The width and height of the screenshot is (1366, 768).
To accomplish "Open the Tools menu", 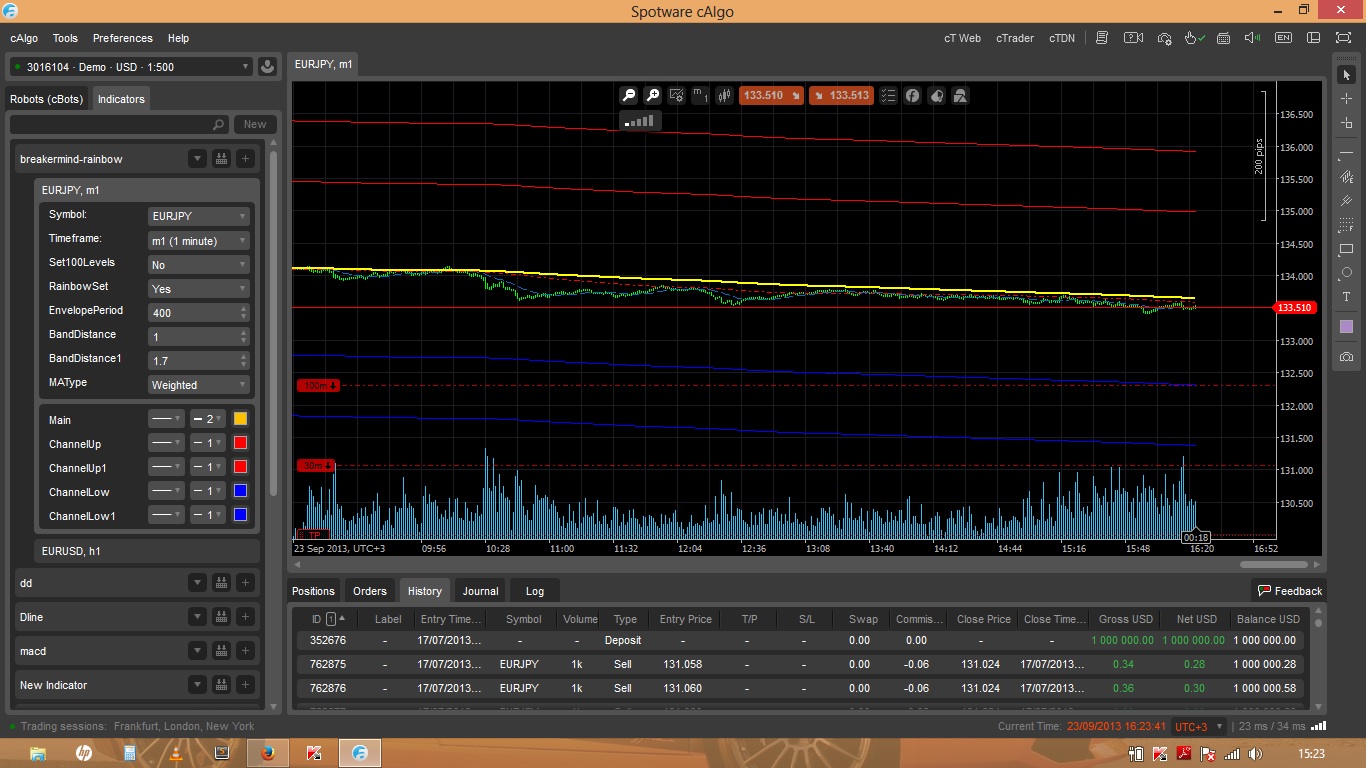I will pyautogui.click(x=65, y=38).
